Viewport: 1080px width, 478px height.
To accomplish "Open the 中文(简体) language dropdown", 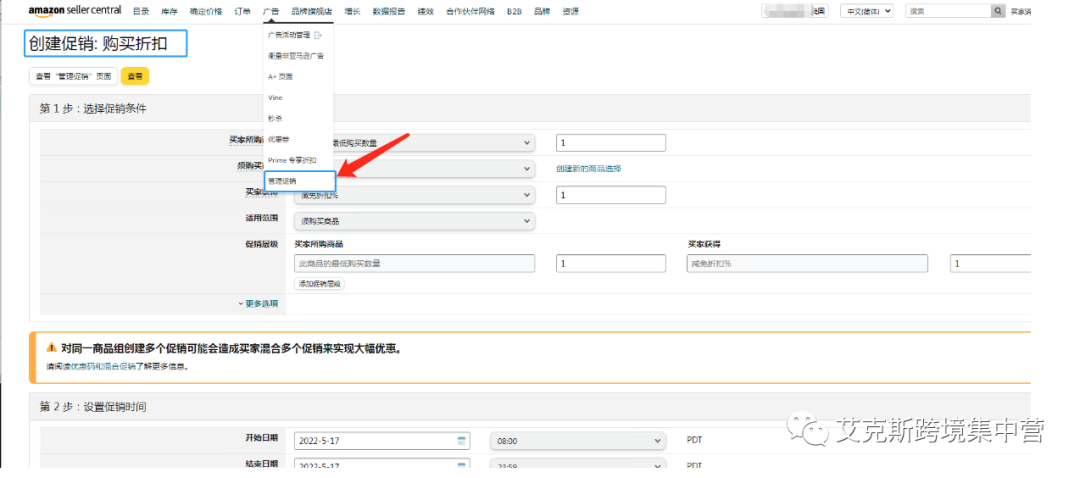I will coord(866,11).
